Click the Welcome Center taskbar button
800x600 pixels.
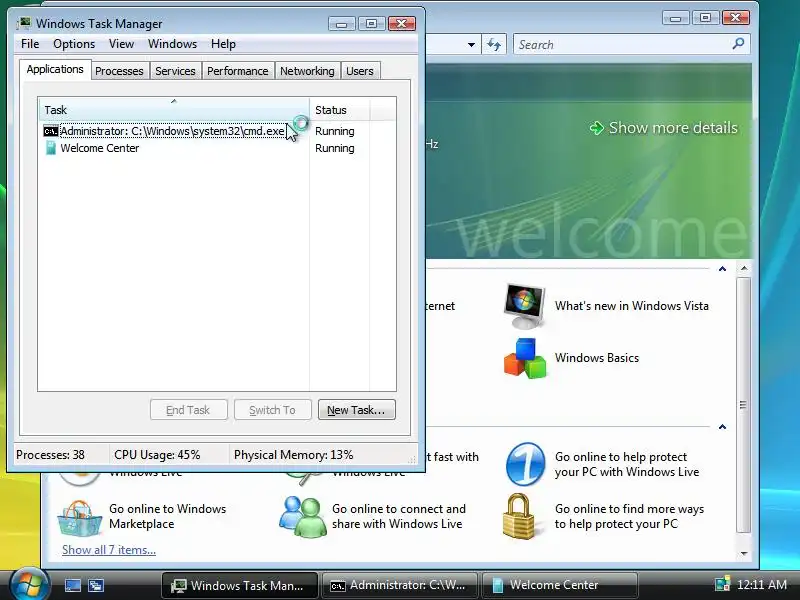pyautogui.click(x=559, y=585)
